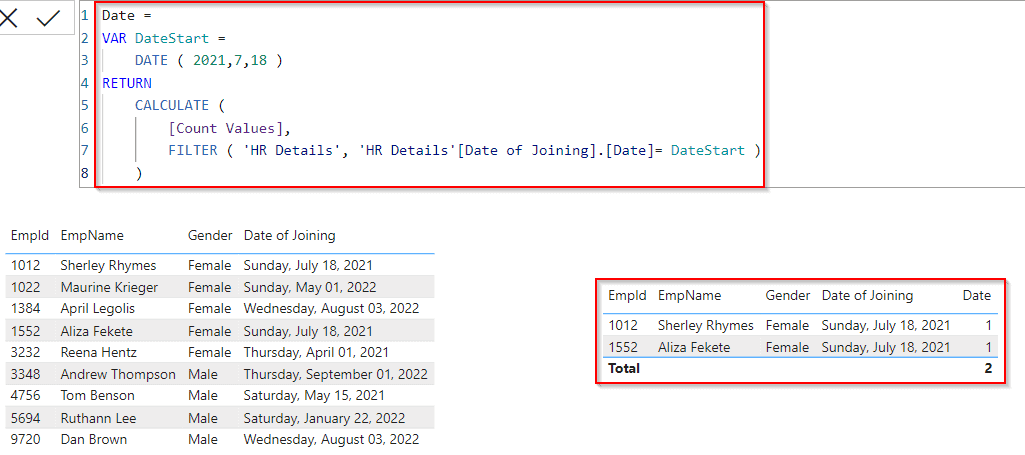This screenshot has height=455, width=1025.
Task: Select the Andrew Thompson cell
Action: click(118, 374)
